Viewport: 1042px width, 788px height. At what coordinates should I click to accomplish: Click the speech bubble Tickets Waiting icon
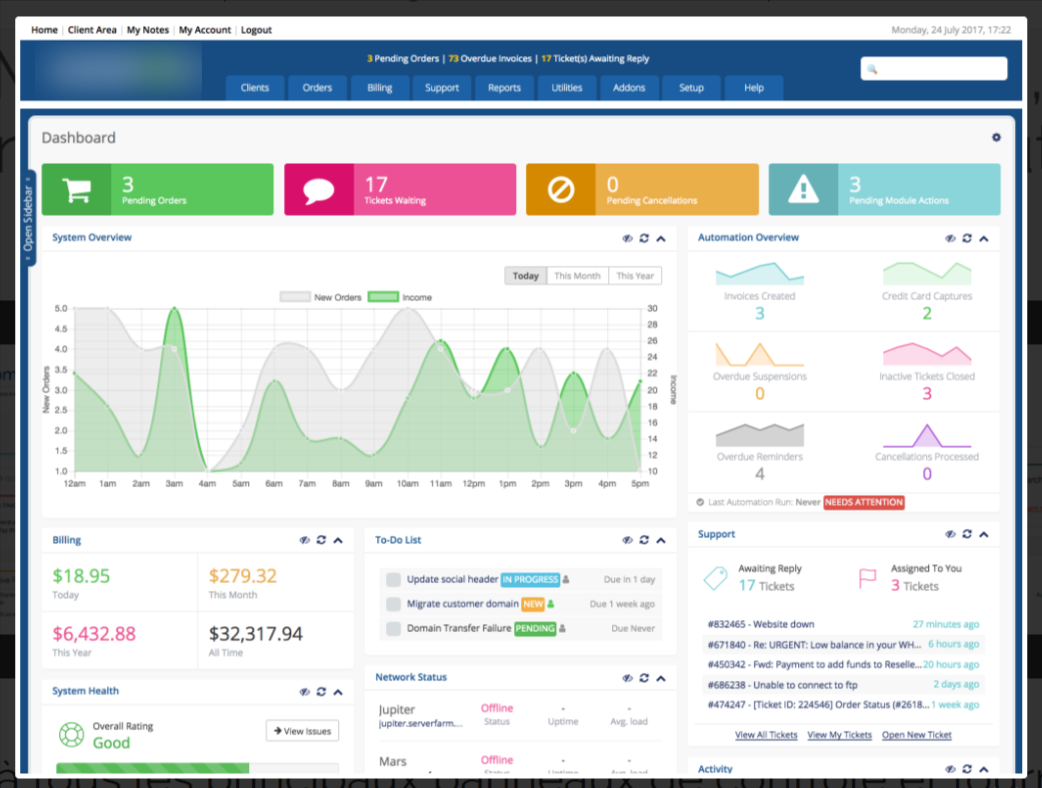(x=319, y=190)
